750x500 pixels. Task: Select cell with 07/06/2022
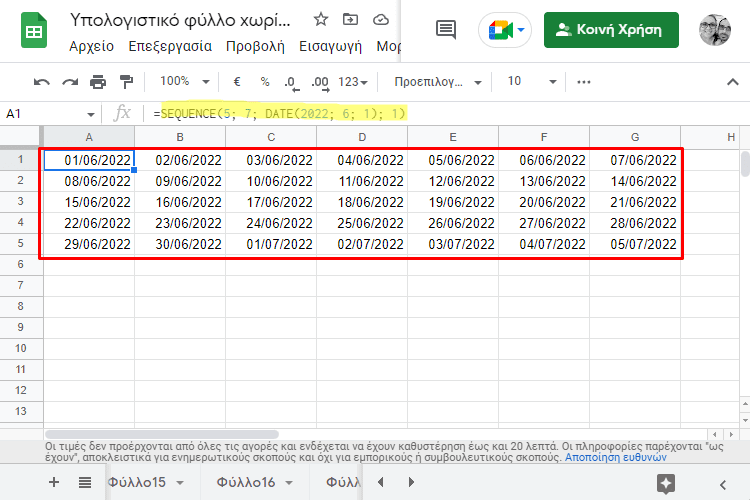pos(635,160)
